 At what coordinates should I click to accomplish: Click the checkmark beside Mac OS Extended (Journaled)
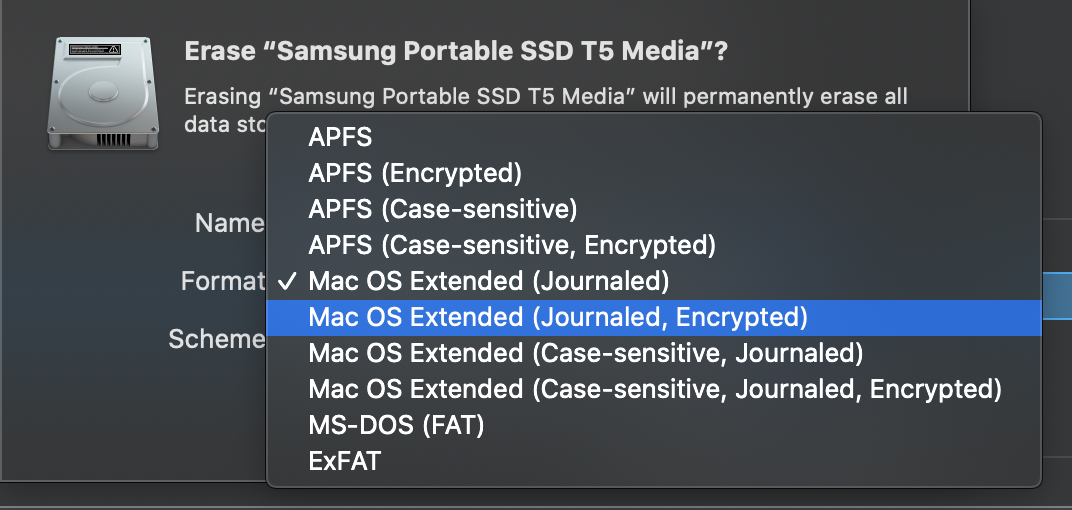click(287, 280)
